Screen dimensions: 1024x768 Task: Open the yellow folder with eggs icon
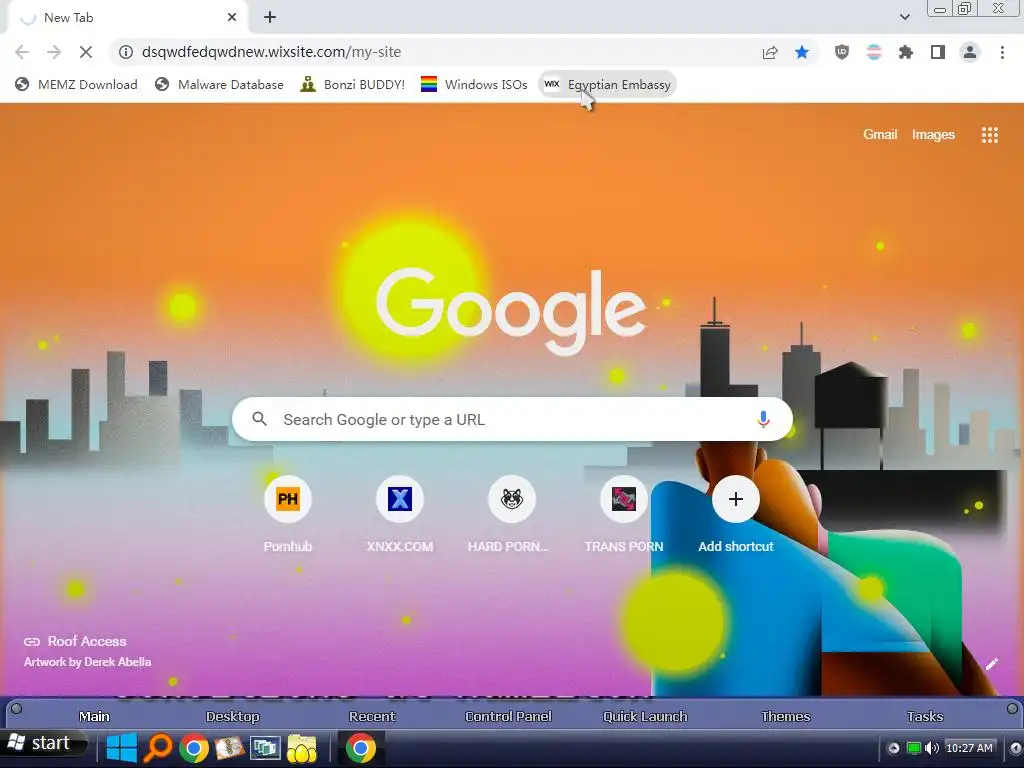[x=301, y=748]
